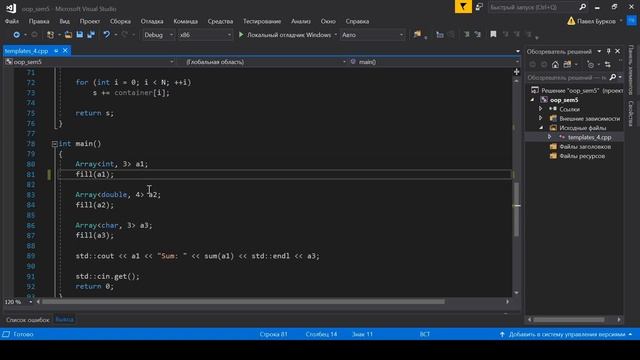Click the account warning triangle icon
Image resolution: width=640 pixels, height=360 pixels.
pyautogui.click(x=571, y=21)
